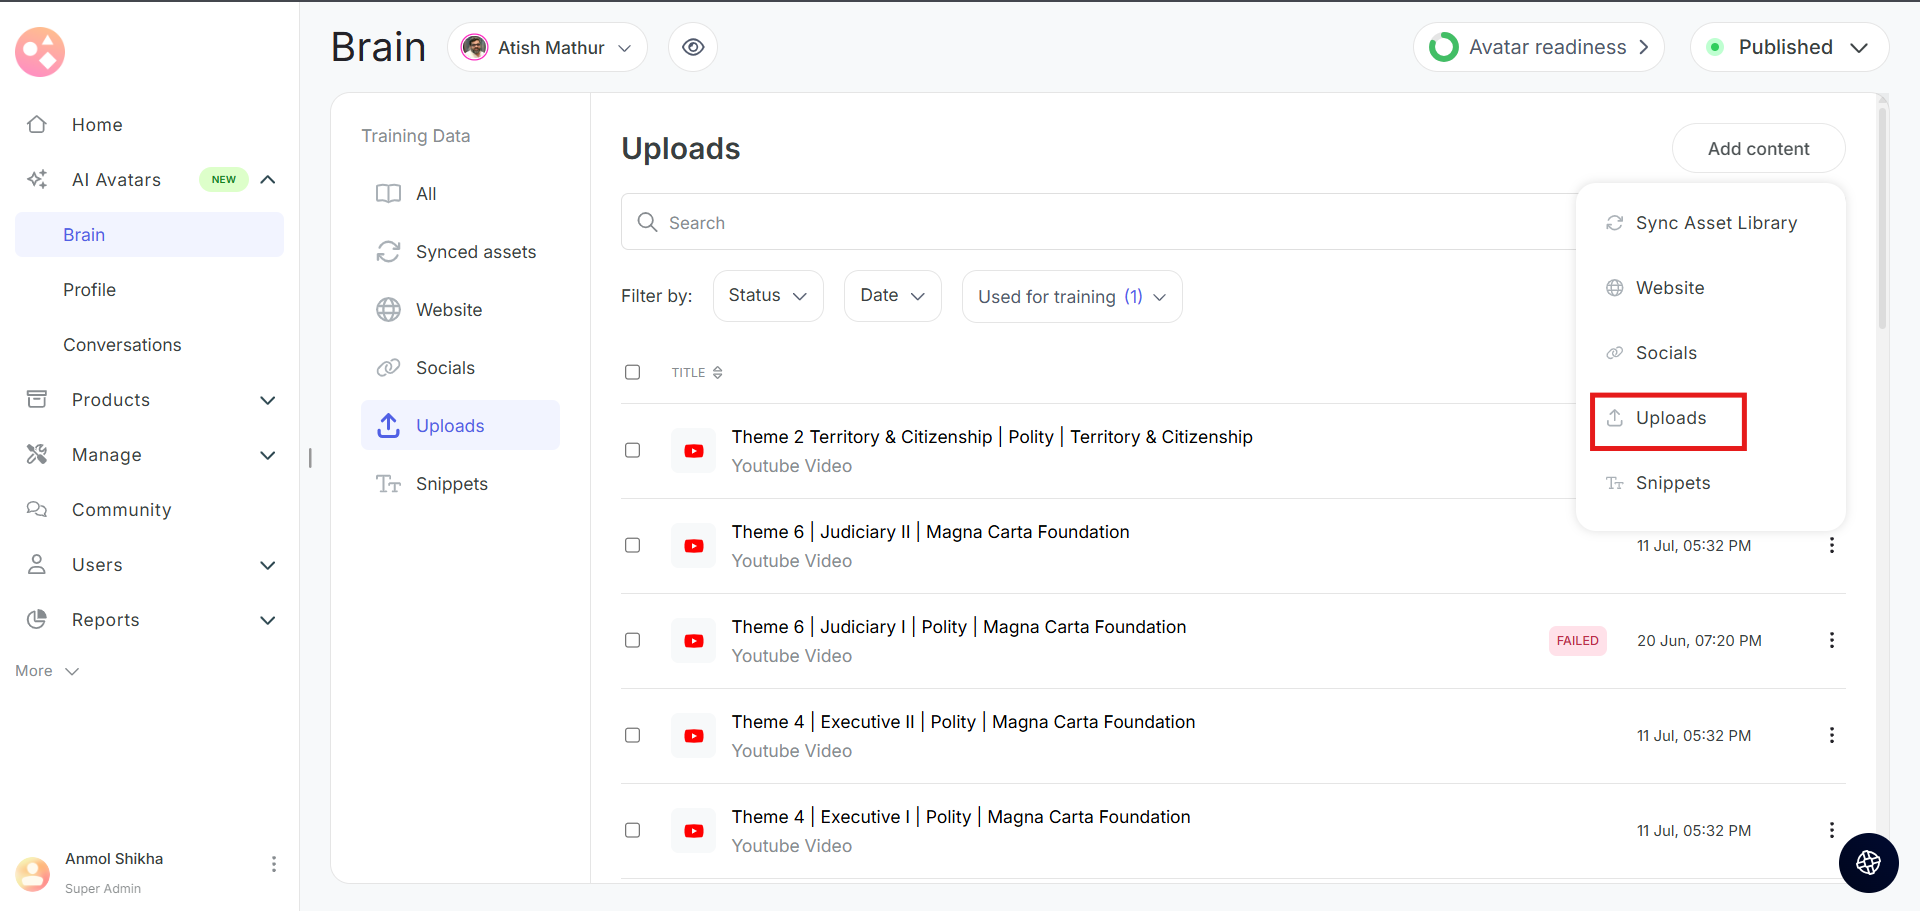Open options menu for Theme 6 Judiciary I row
The width and height of the screenshot is (1920, 911).
1831,640
